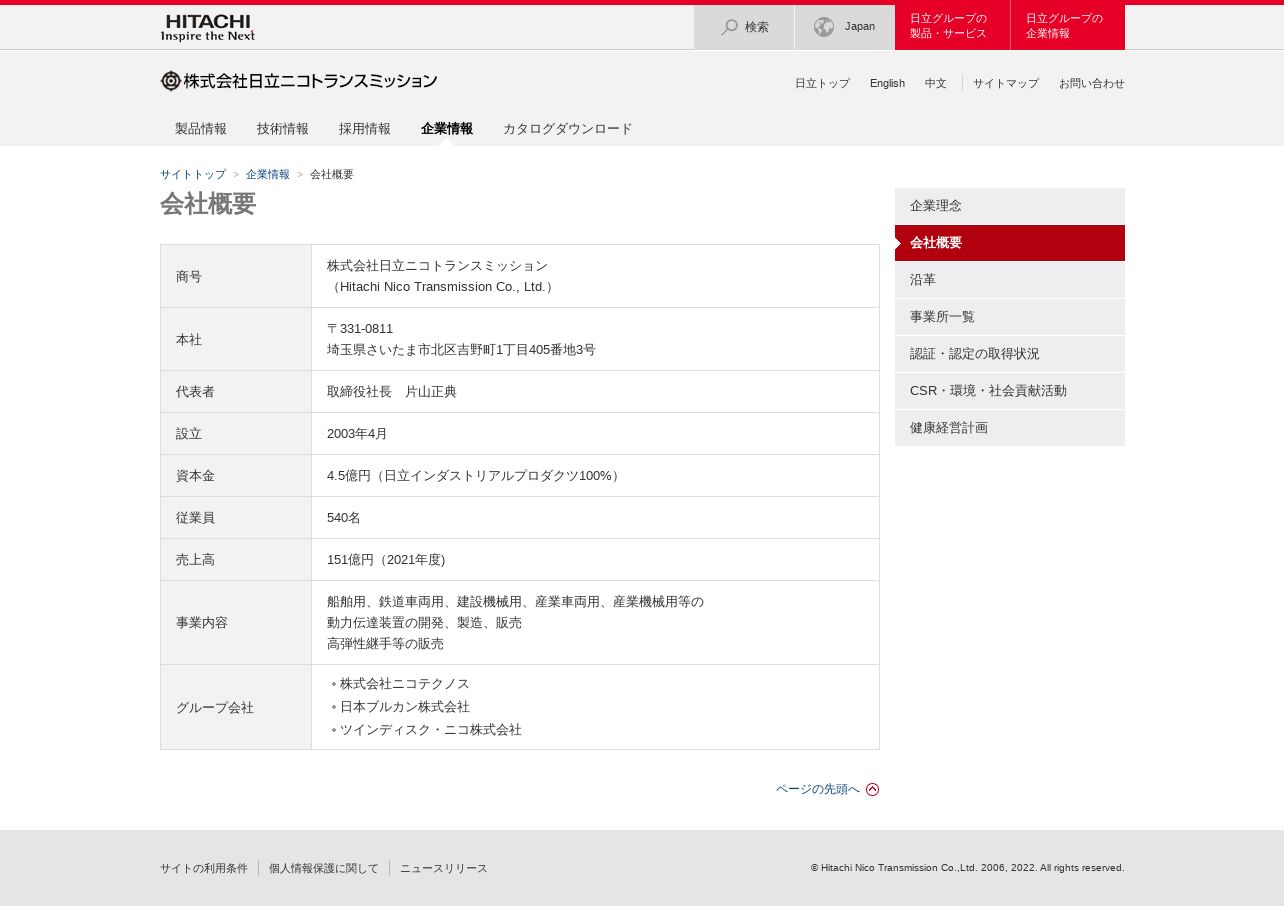Click the グループ会社 row label
This screenshot has width=1284, height=906.
click(x=215, y=708)
